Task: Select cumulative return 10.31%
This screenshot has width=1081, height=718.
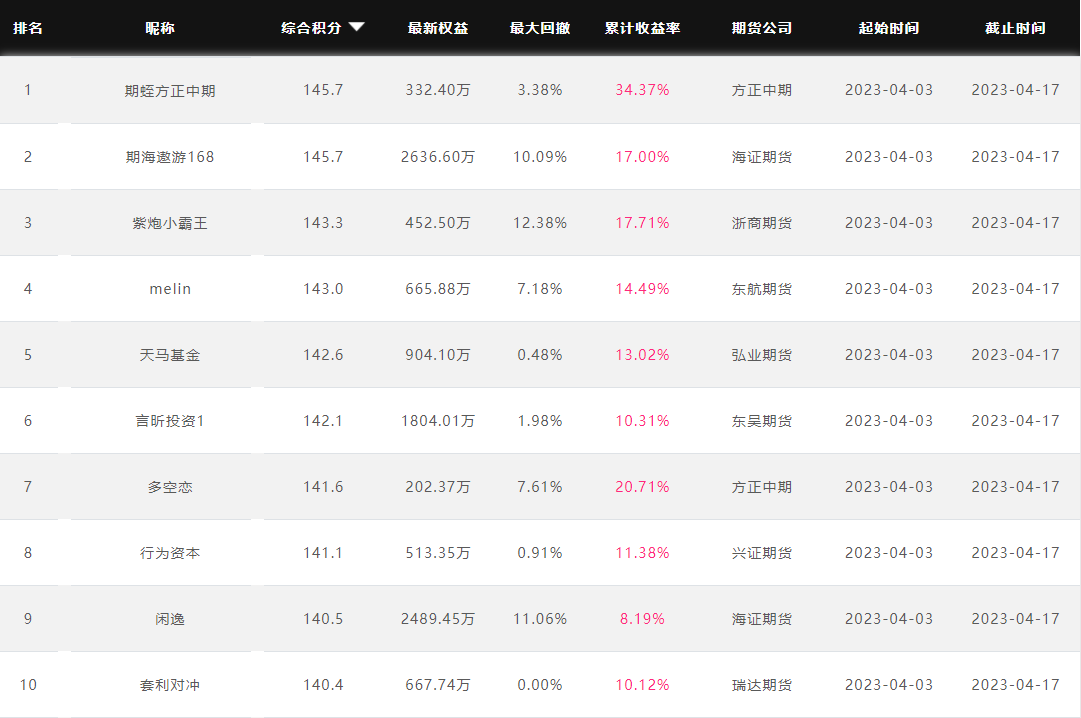Action: pos(643,421)
